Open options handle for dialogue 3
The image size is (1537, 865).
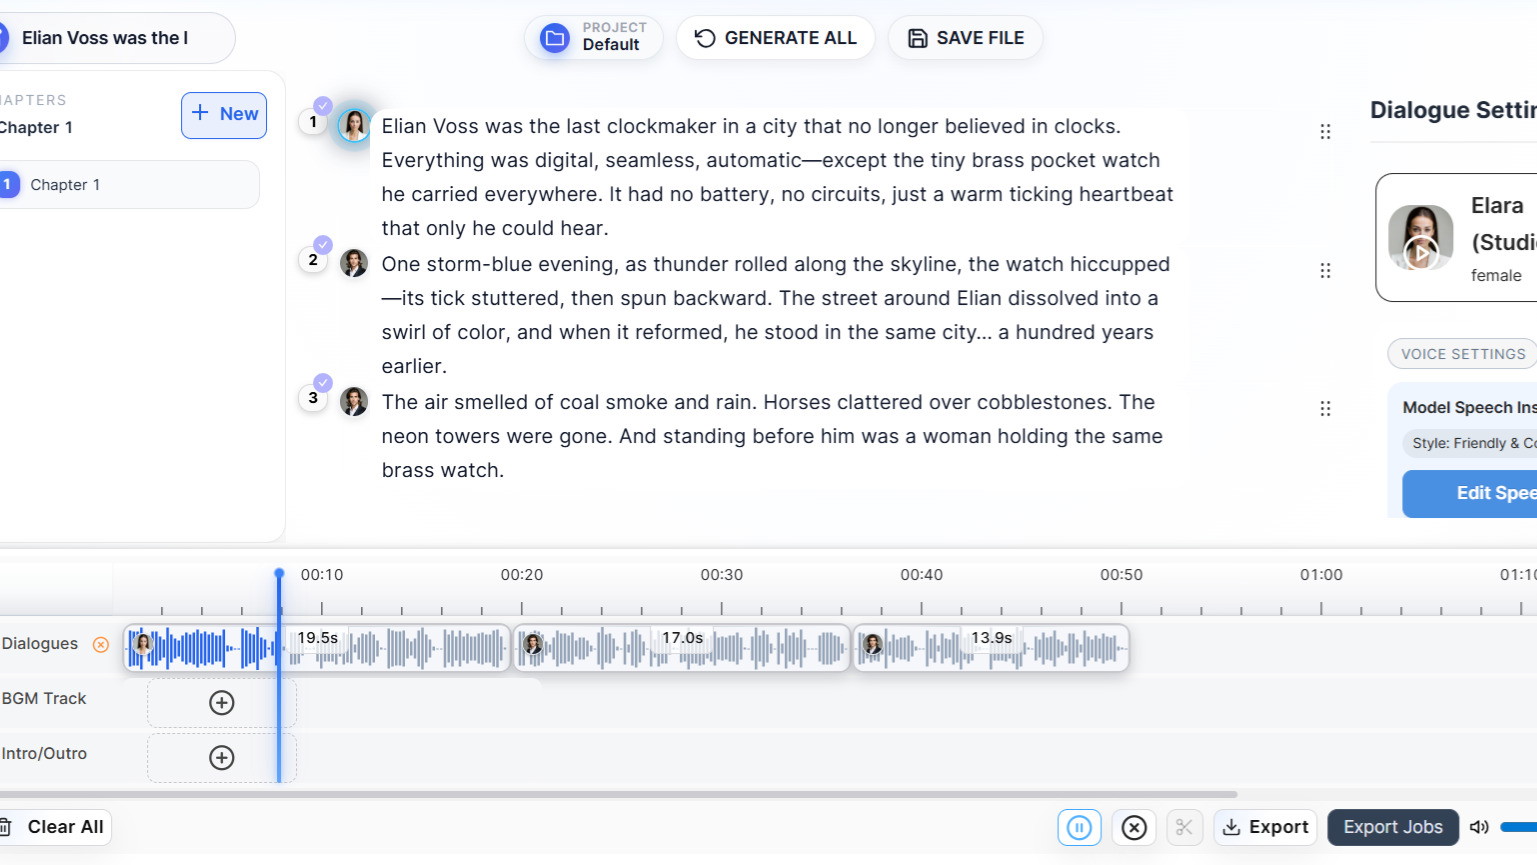[x=1325, y=408]
